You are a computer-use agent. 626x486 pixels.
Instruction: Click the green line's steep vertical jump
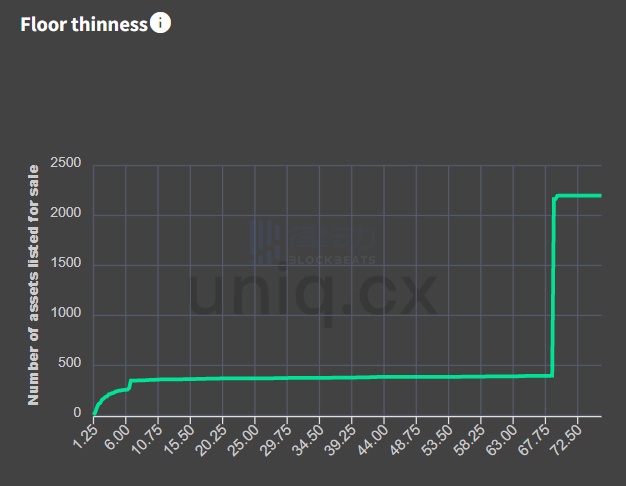(553, 290)
